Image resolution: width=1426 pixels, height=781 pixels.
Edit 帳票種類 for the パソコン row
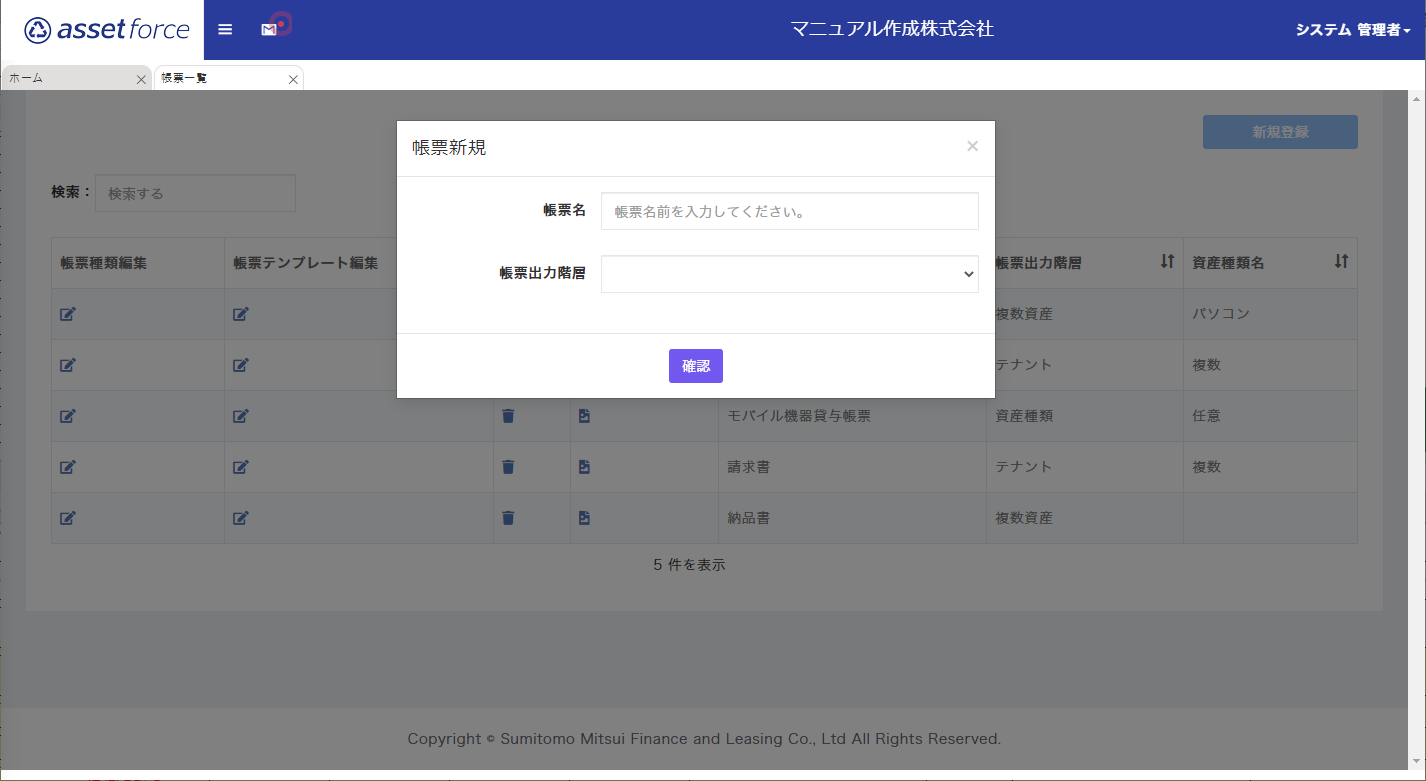coord(68,314)
